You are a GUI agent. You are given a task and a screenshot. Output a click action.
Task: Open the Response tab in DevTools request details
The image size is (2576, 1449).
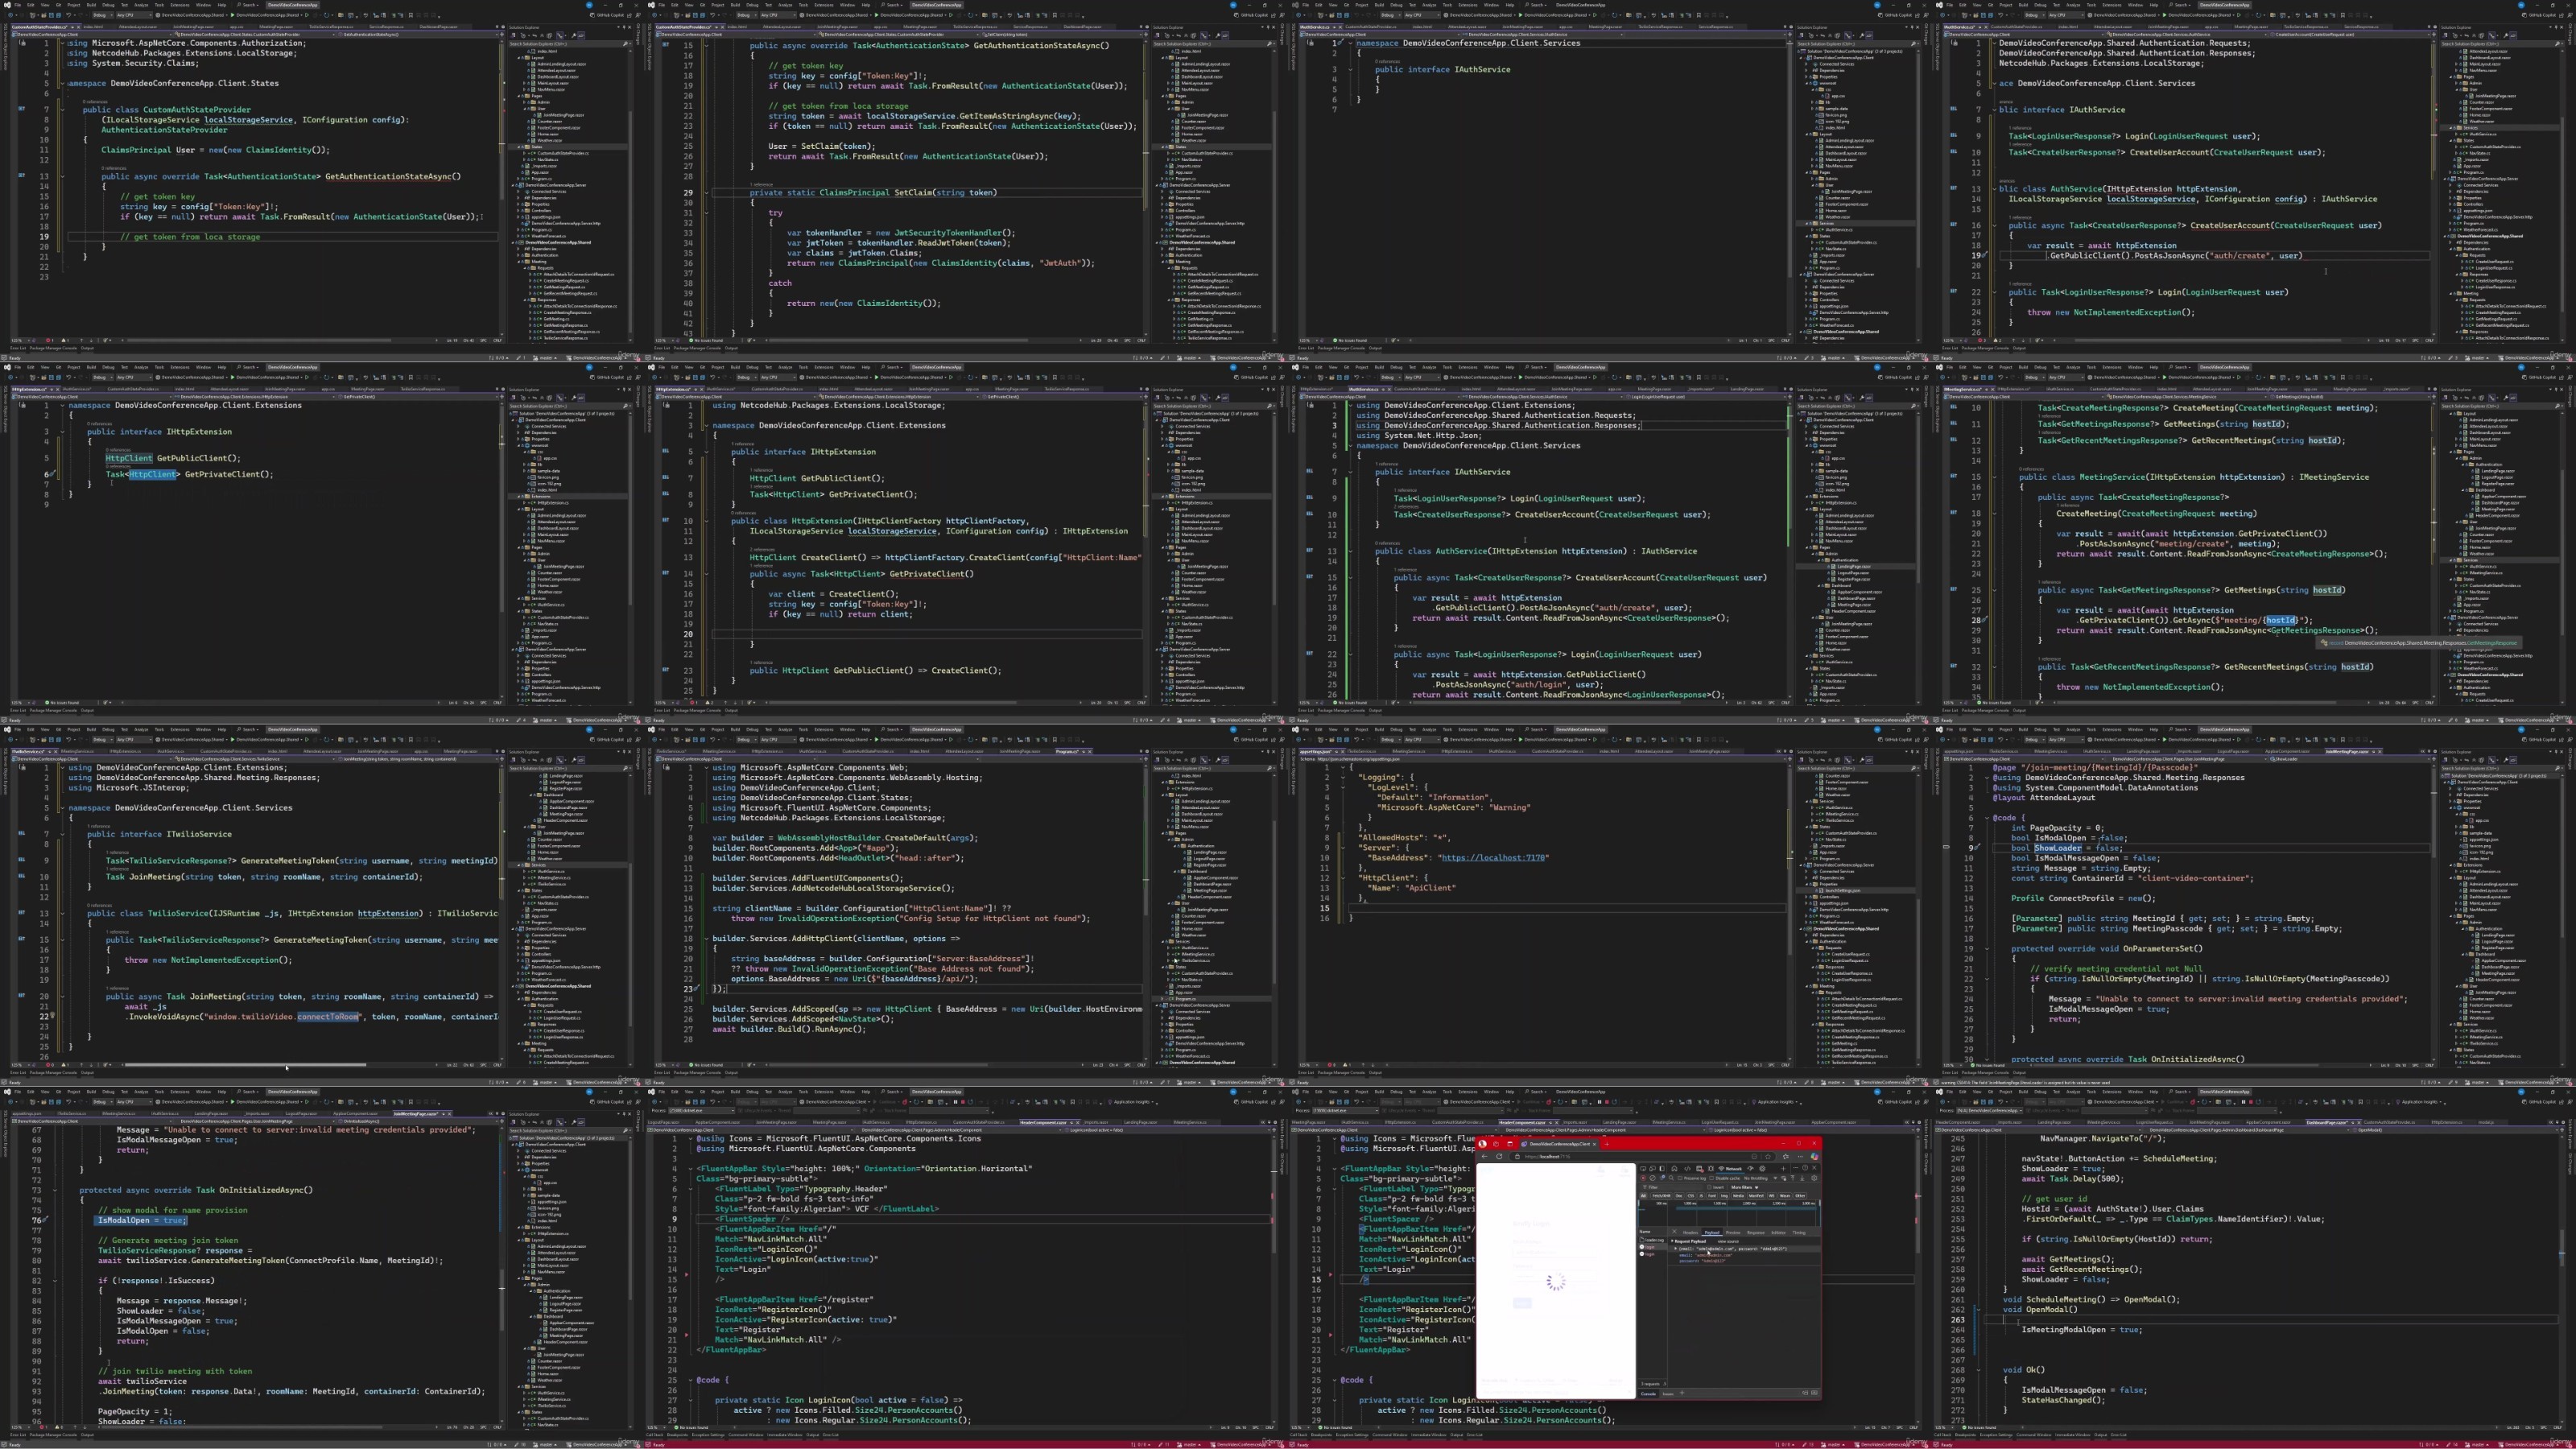1756,1233
